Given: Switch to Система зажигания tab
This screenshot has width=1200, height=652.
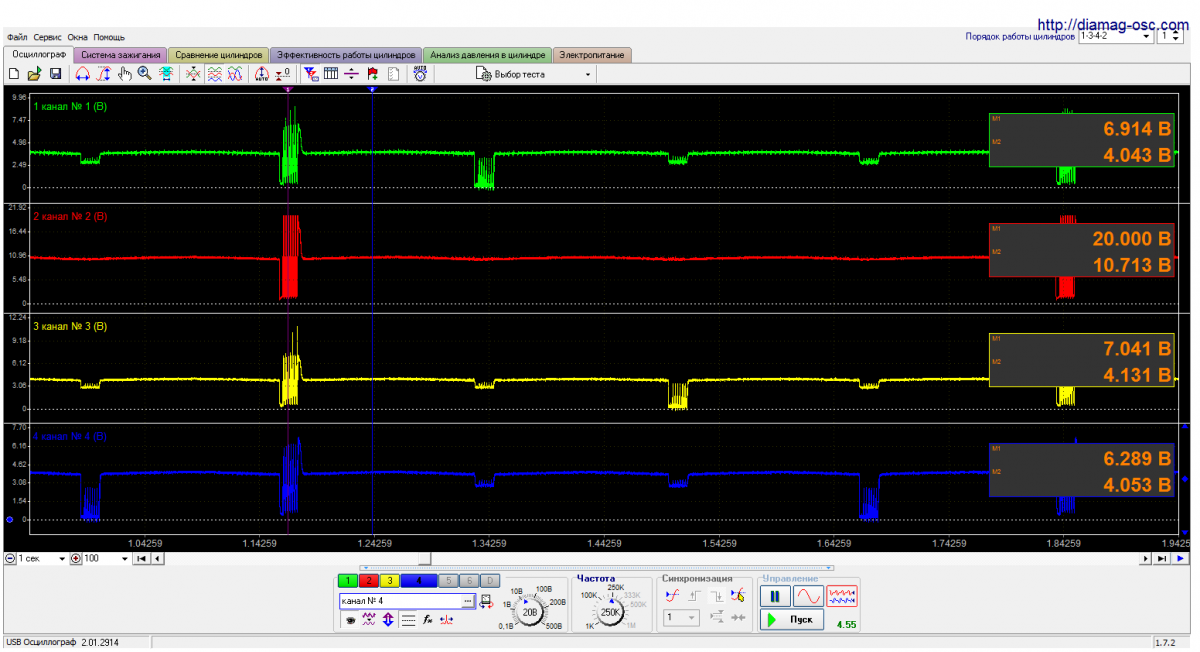Looking at the screenshot, I should (x=120, y=55).
